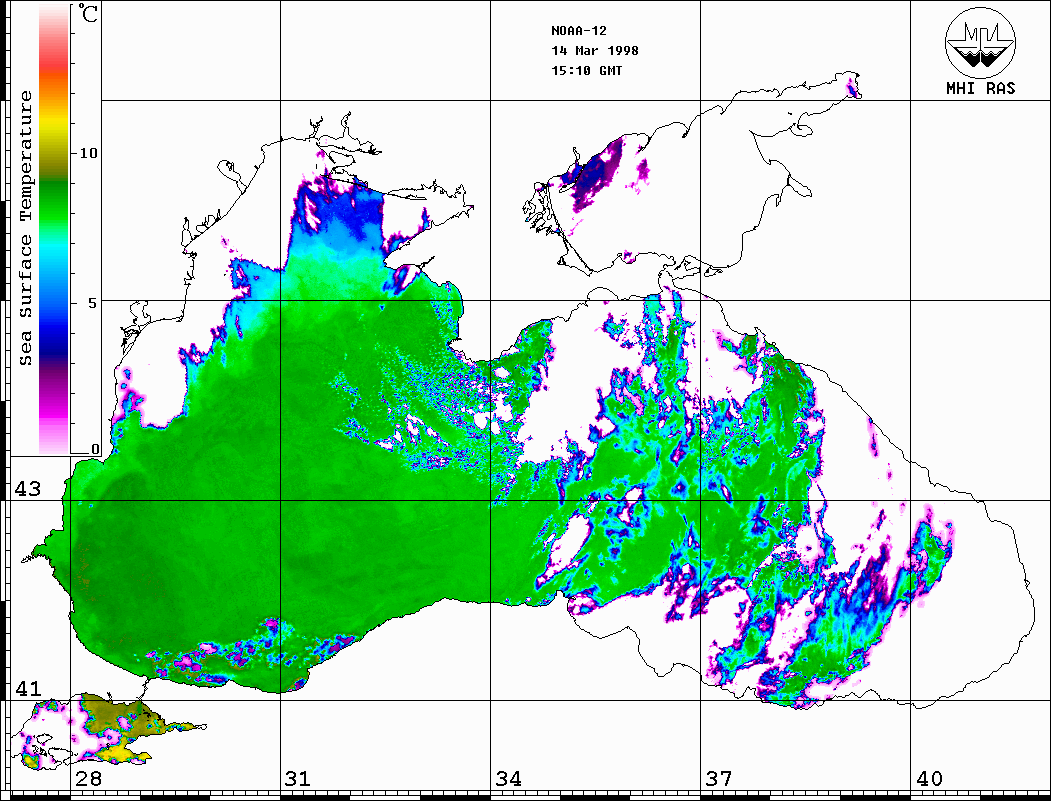Click the MHI RAS logo emblem
Screen dimensions: 1051x801
coord(980,42)
